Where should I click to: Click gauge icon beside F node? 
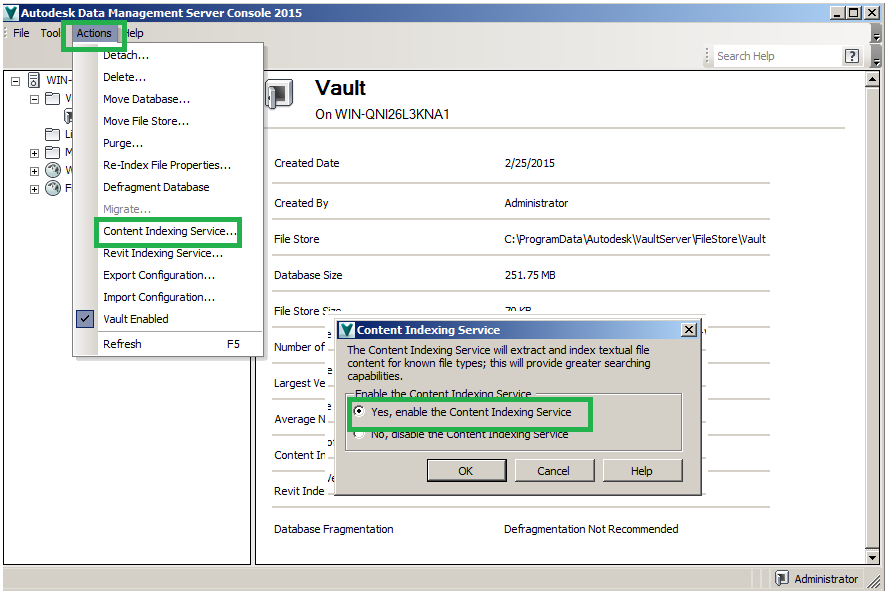click(53, 188)
